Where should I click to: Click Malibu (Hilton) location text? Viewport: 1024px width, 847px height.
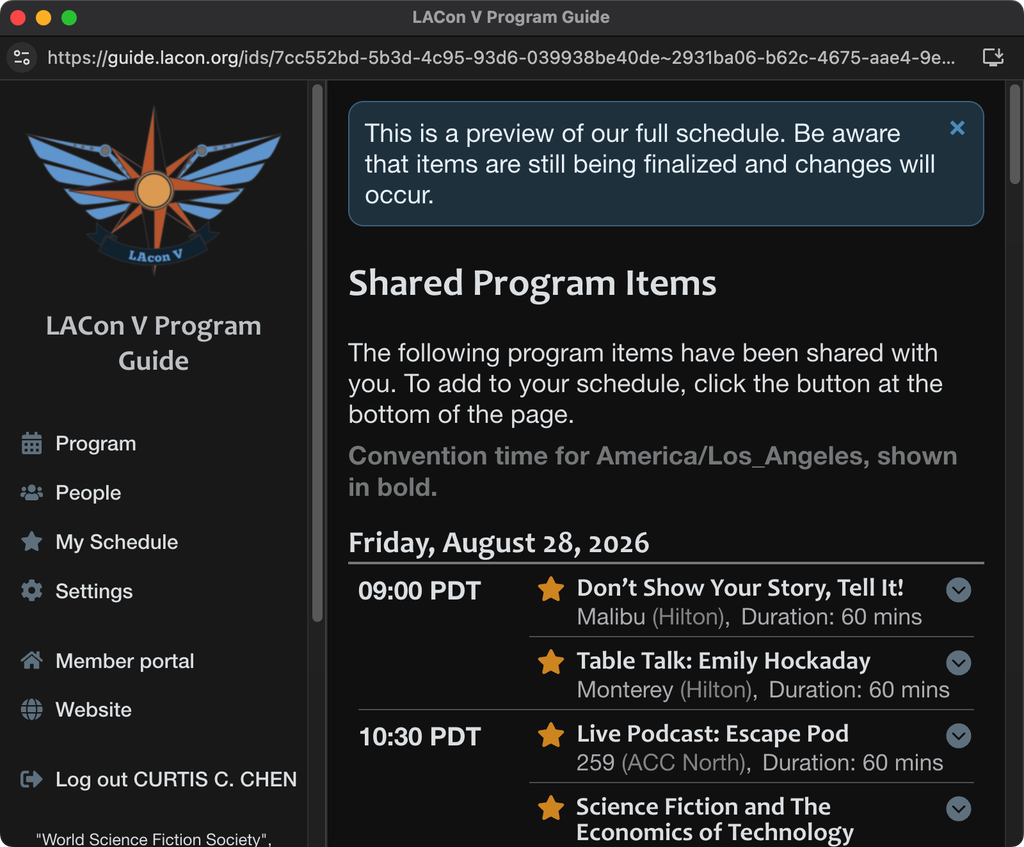click(x=652, y=617)
